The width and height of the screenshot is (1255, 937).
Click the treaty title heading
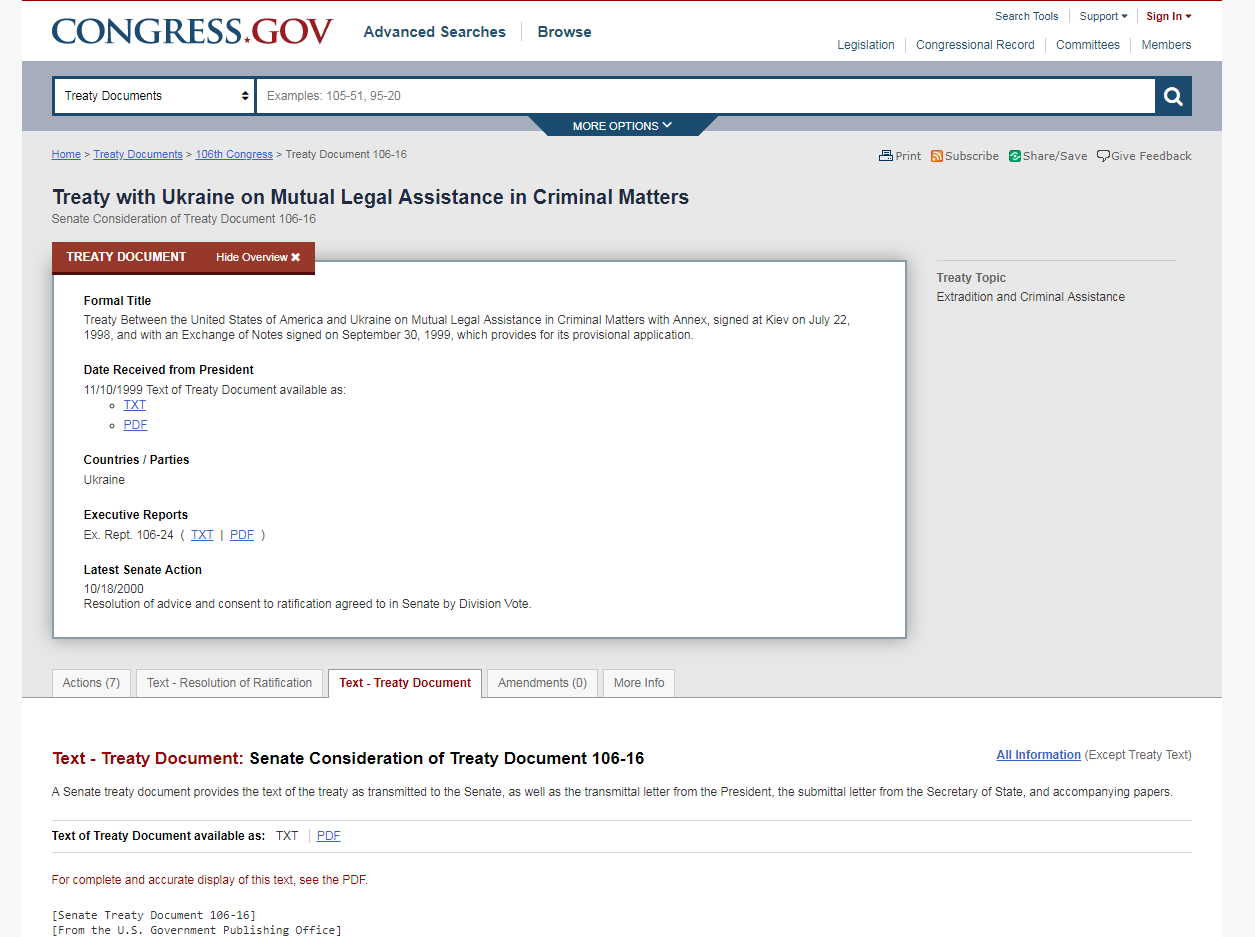[370, 197]
